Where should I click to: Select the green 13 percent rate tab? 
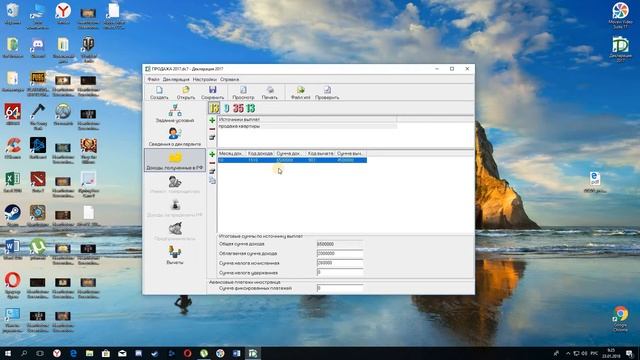coord(250,108)
